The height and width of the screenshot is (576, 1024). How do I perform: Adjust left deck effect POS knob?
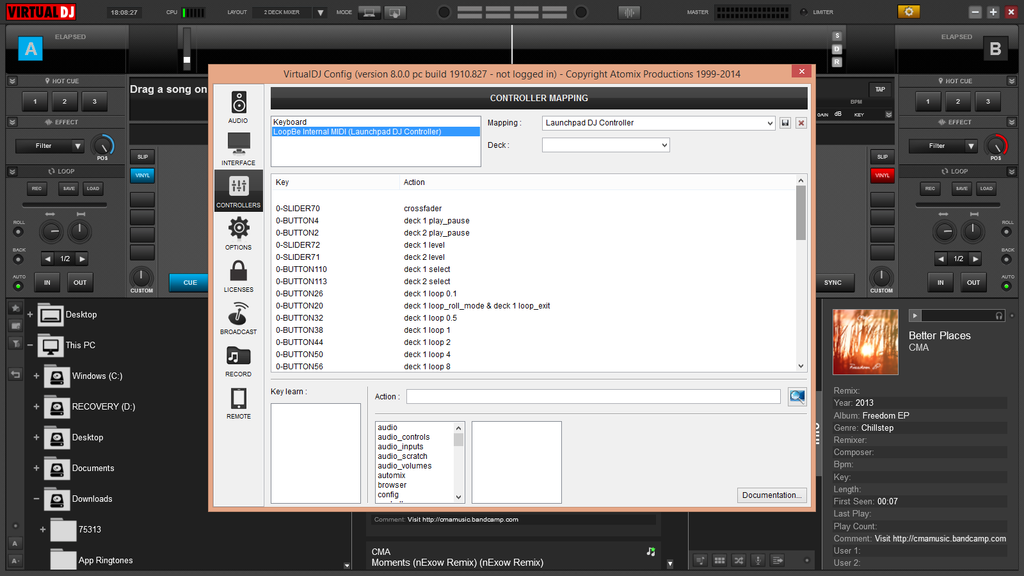103,145
